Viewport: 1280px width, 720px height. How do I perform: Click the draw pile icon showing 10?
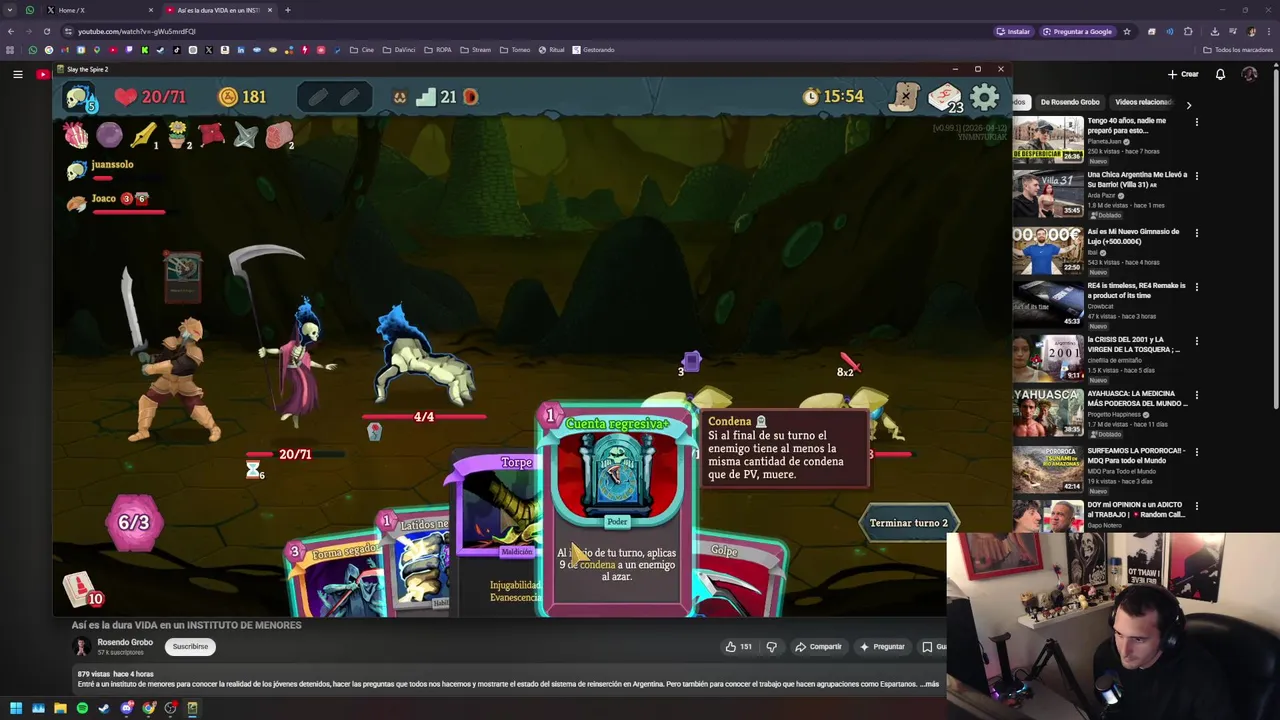(83, 589)
